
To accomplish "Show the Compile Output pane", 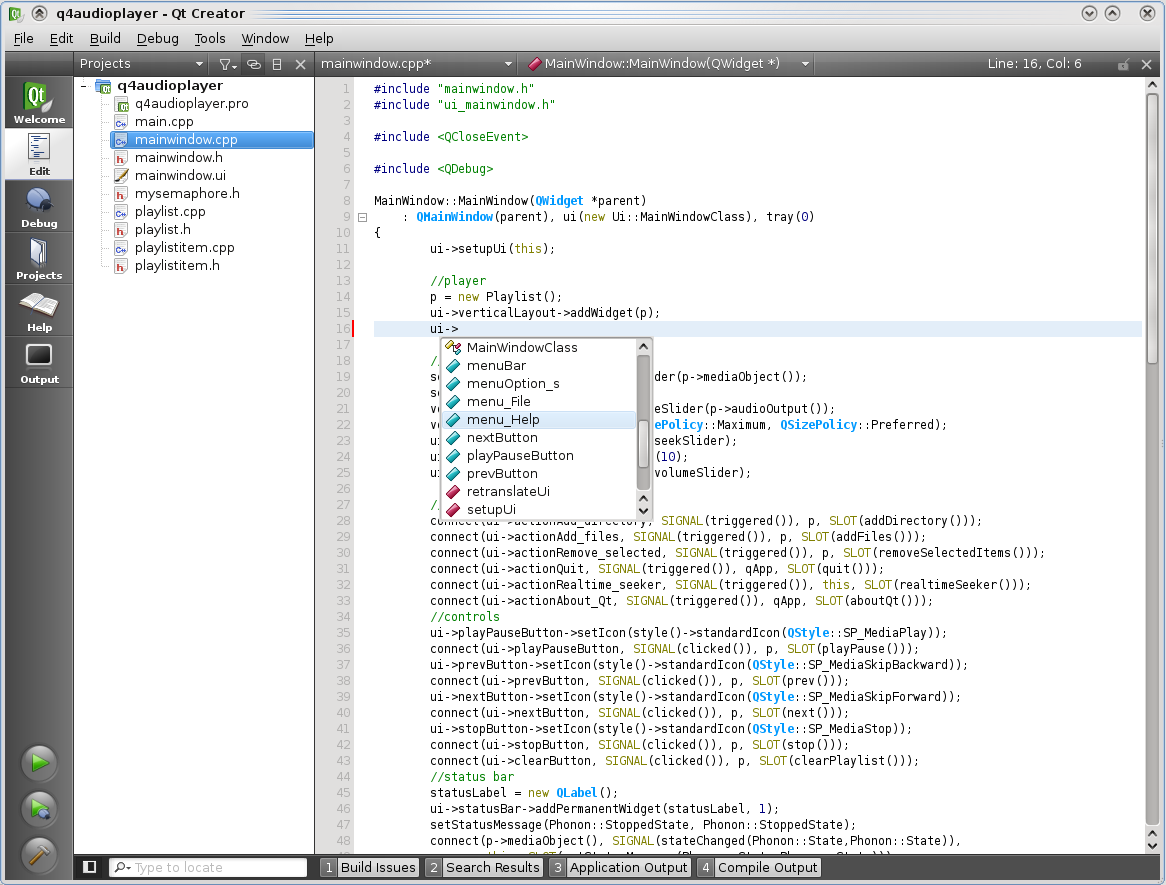I will (x=758, y=867).
